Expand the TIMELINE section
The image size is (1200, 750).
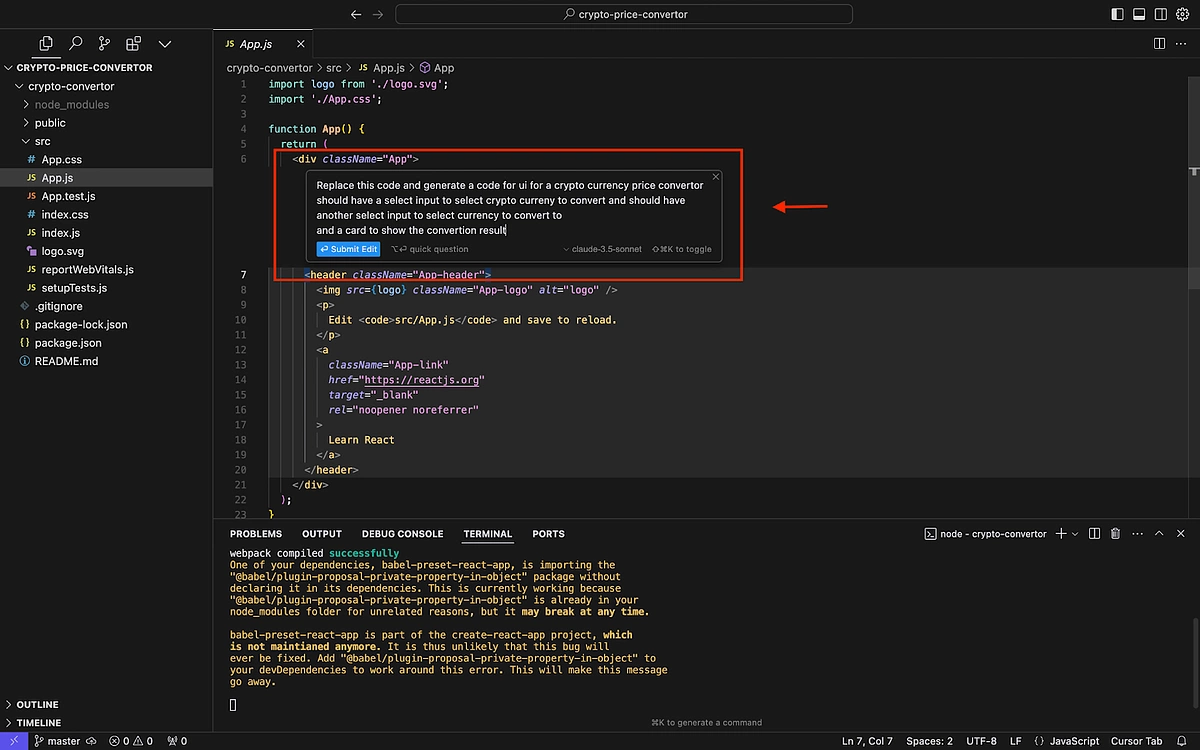coord(38,722)
